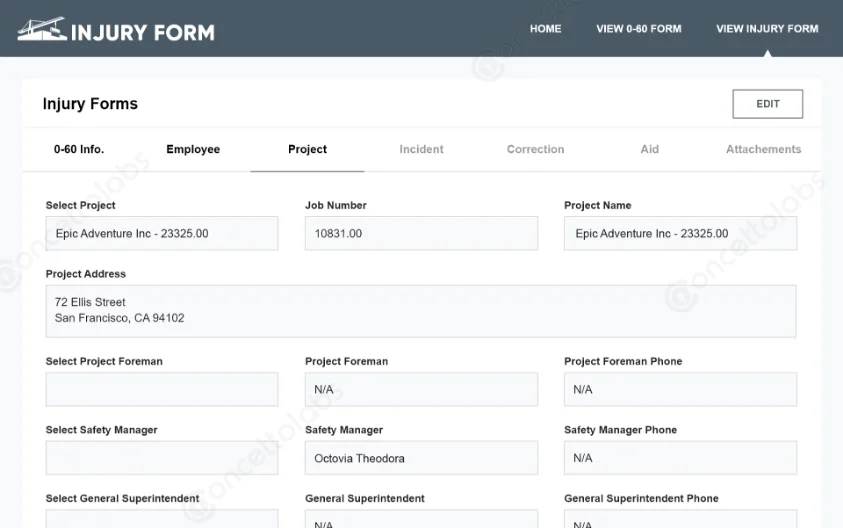
Task: Switch to the Employee tab
Action: point(193,149)
